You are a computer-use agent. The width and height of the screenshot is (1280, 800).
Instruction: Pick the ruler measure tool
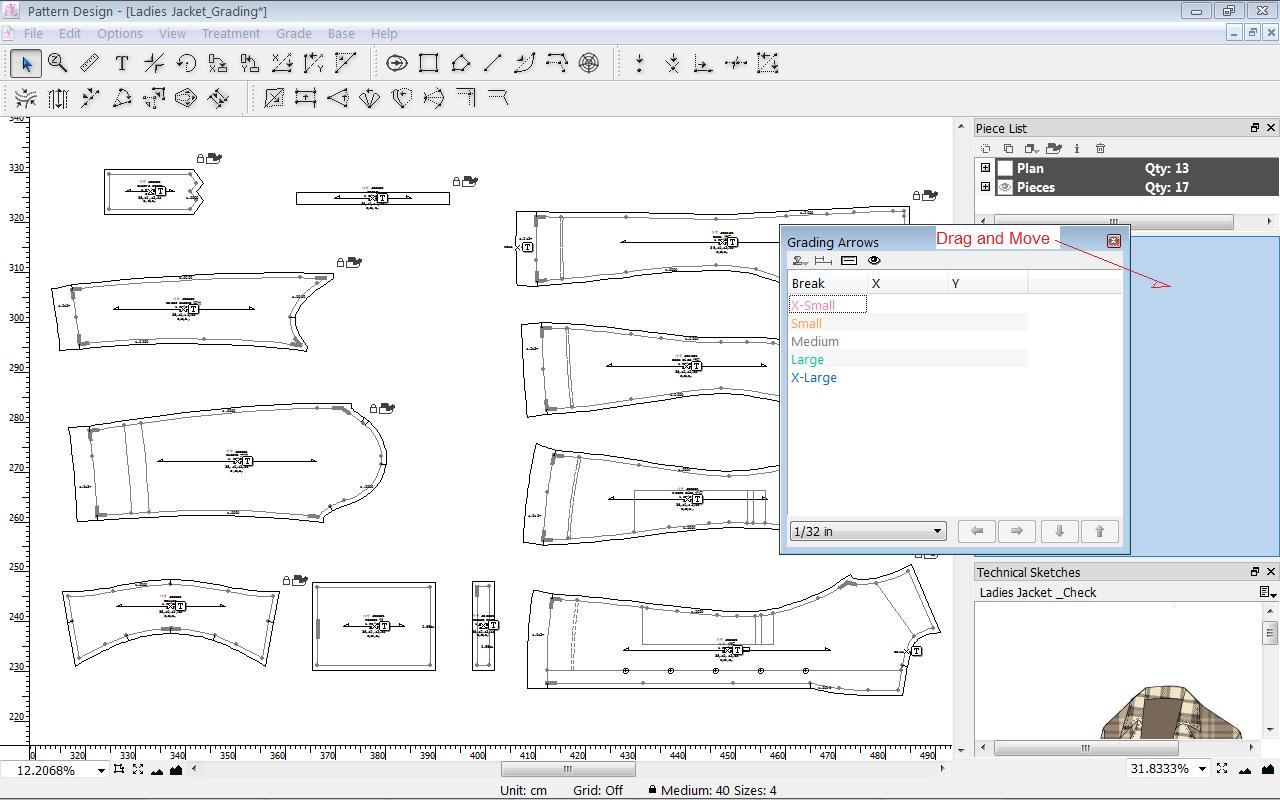[89, 64]
